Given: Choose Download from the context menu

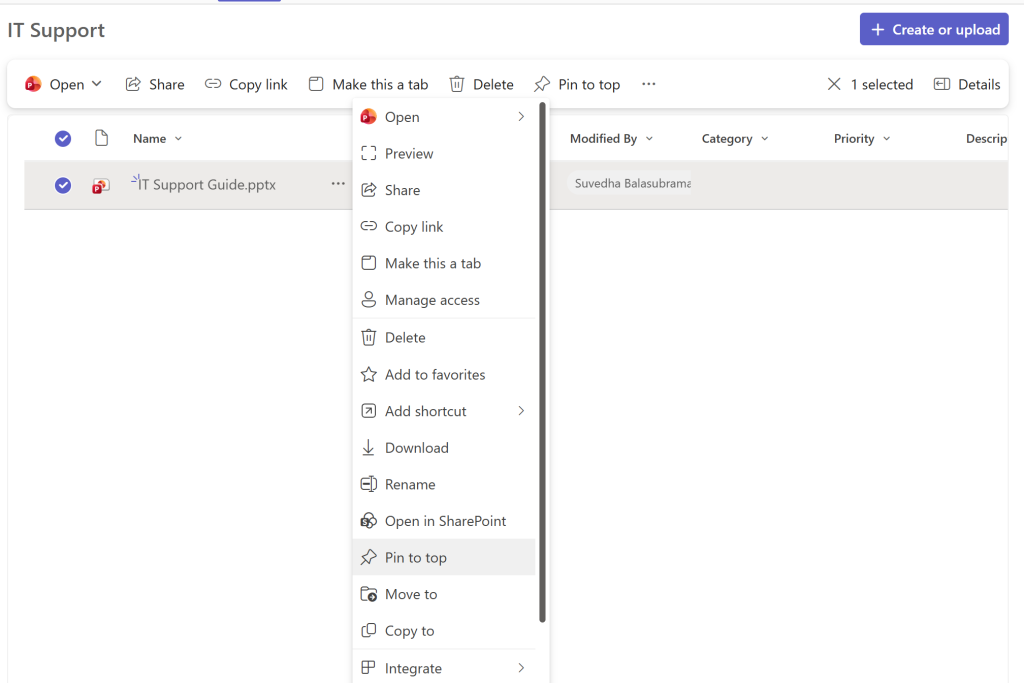Looking at the screenshot, I should tap(444, 447).
